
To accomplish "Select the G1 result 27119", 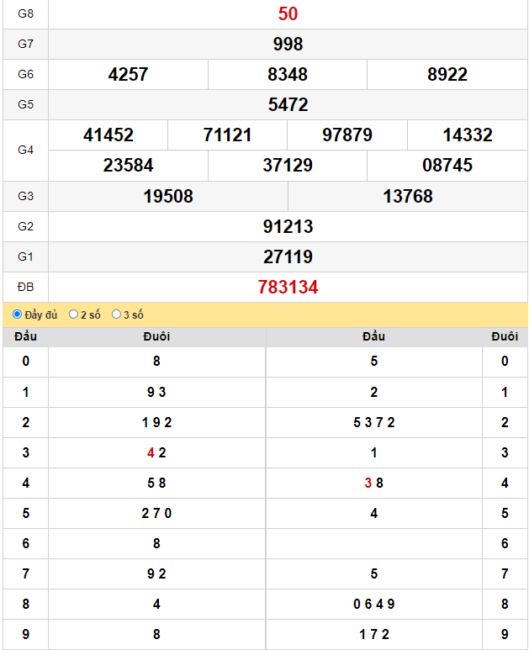I will 288,257.
